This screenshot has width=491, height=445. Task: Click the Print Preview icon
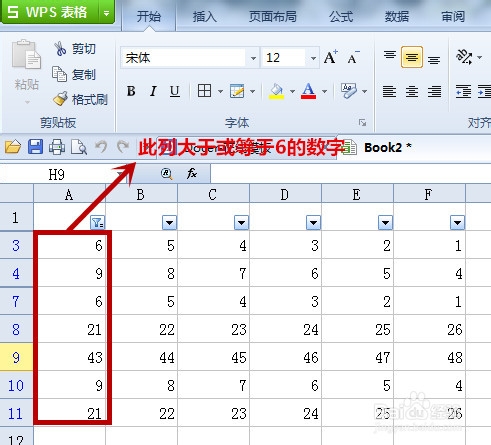[79, 147]
